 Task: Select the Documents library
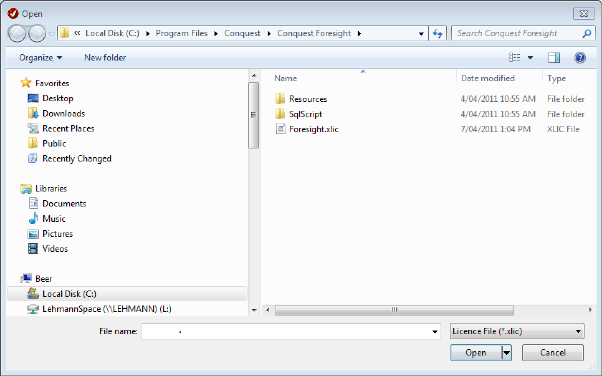pos(64,204)
